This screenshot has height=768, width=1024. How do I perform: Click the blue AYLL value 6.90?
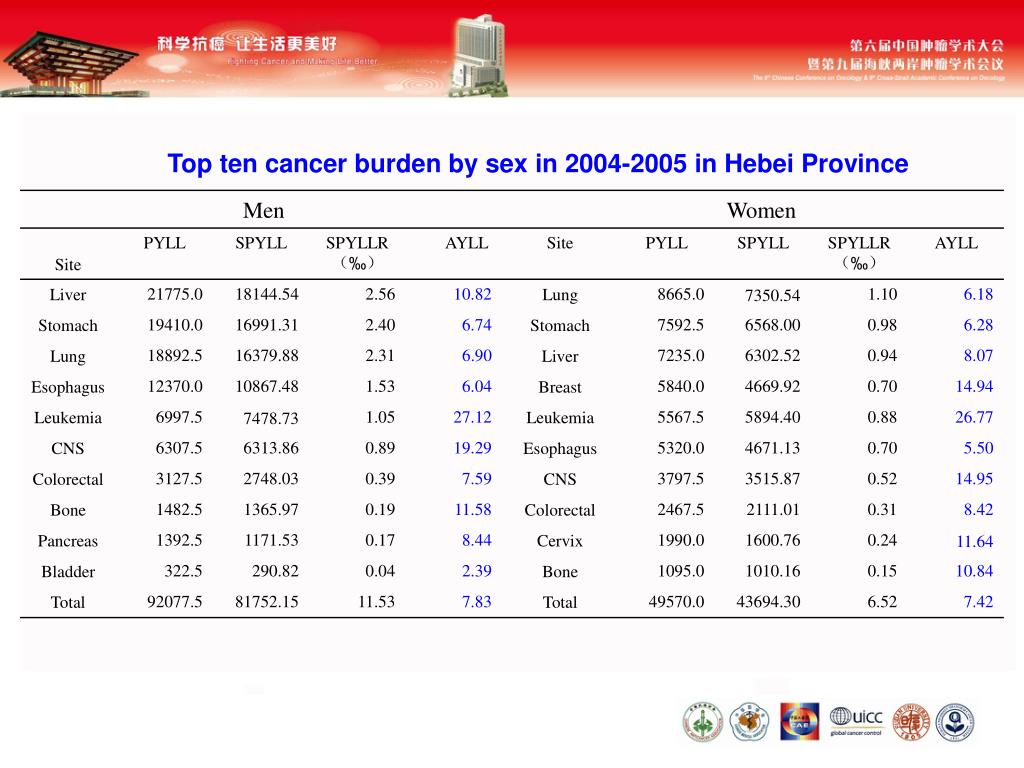pos(476,356)
